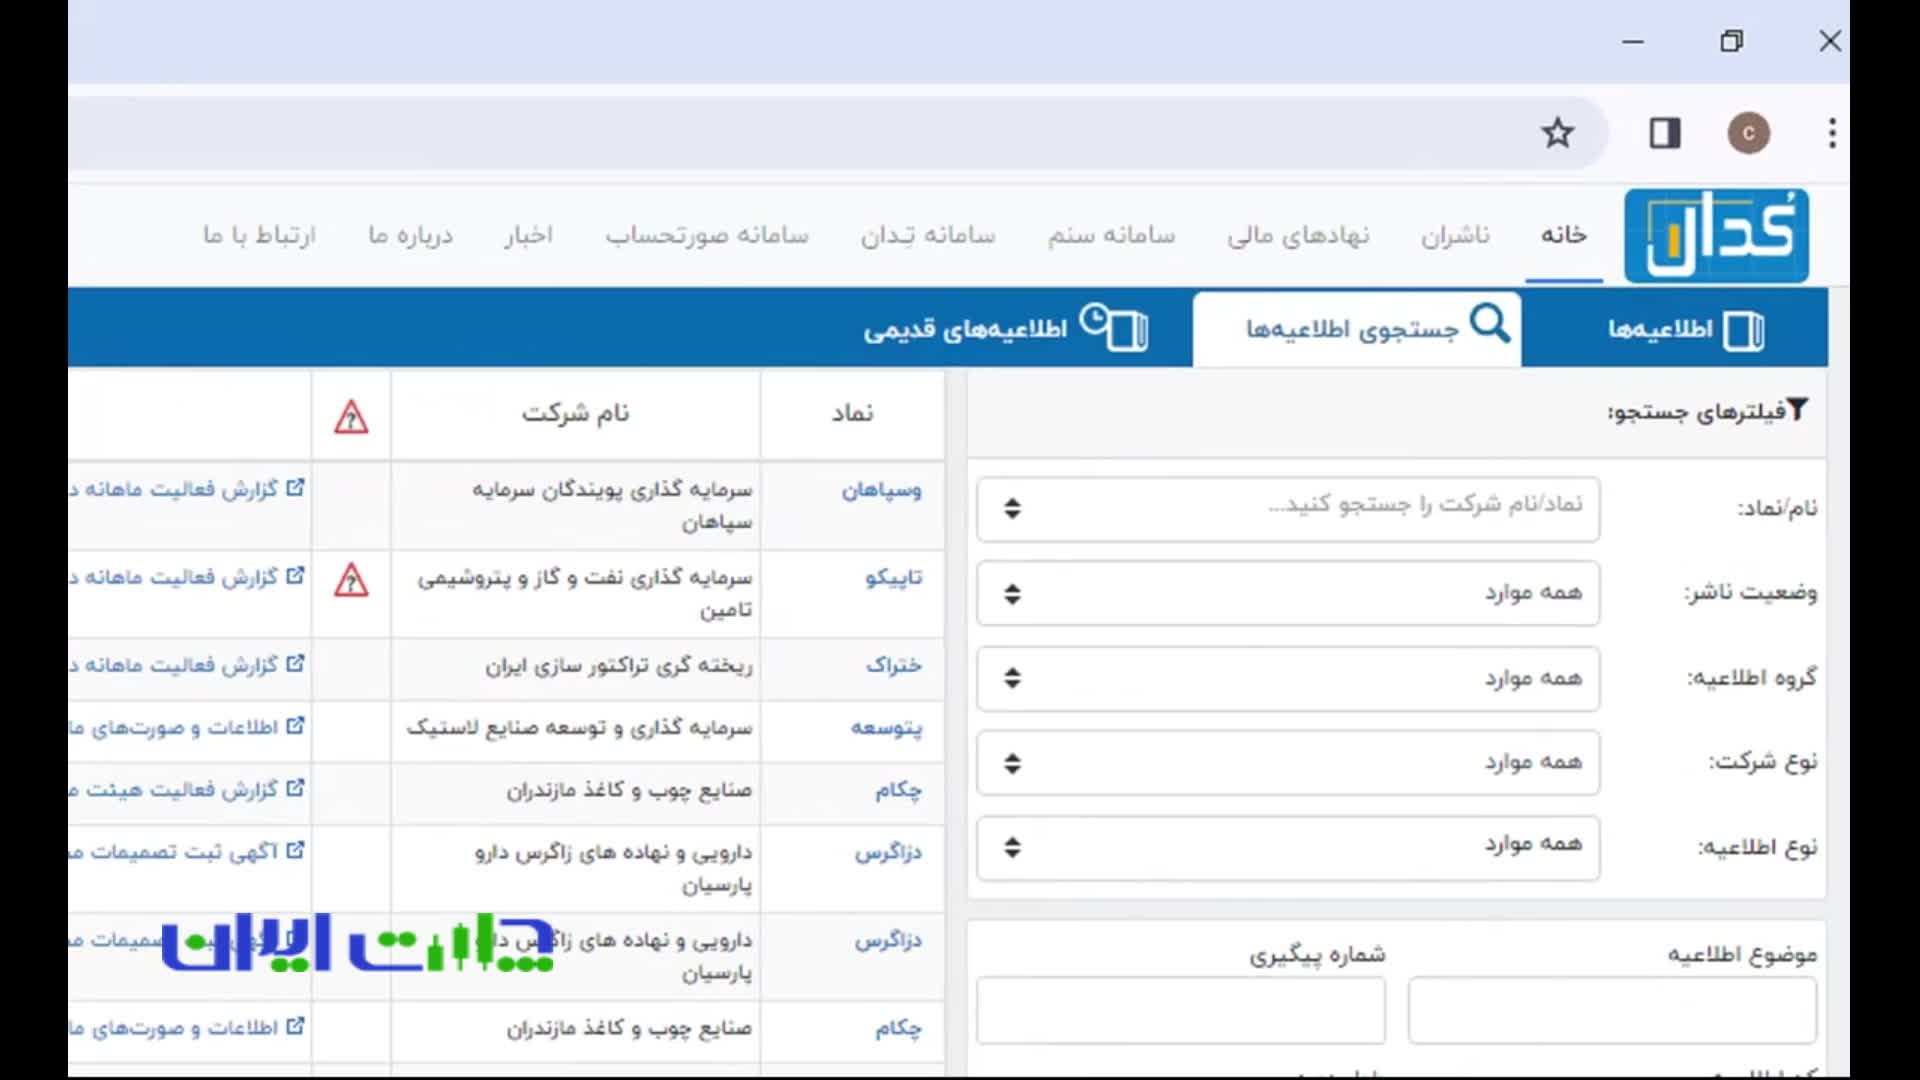Click the magnifier icon on جستجوی اطلاعیه‌ها
Viewport: 1920px width, 1080px height.
[x=1491, y=324]
